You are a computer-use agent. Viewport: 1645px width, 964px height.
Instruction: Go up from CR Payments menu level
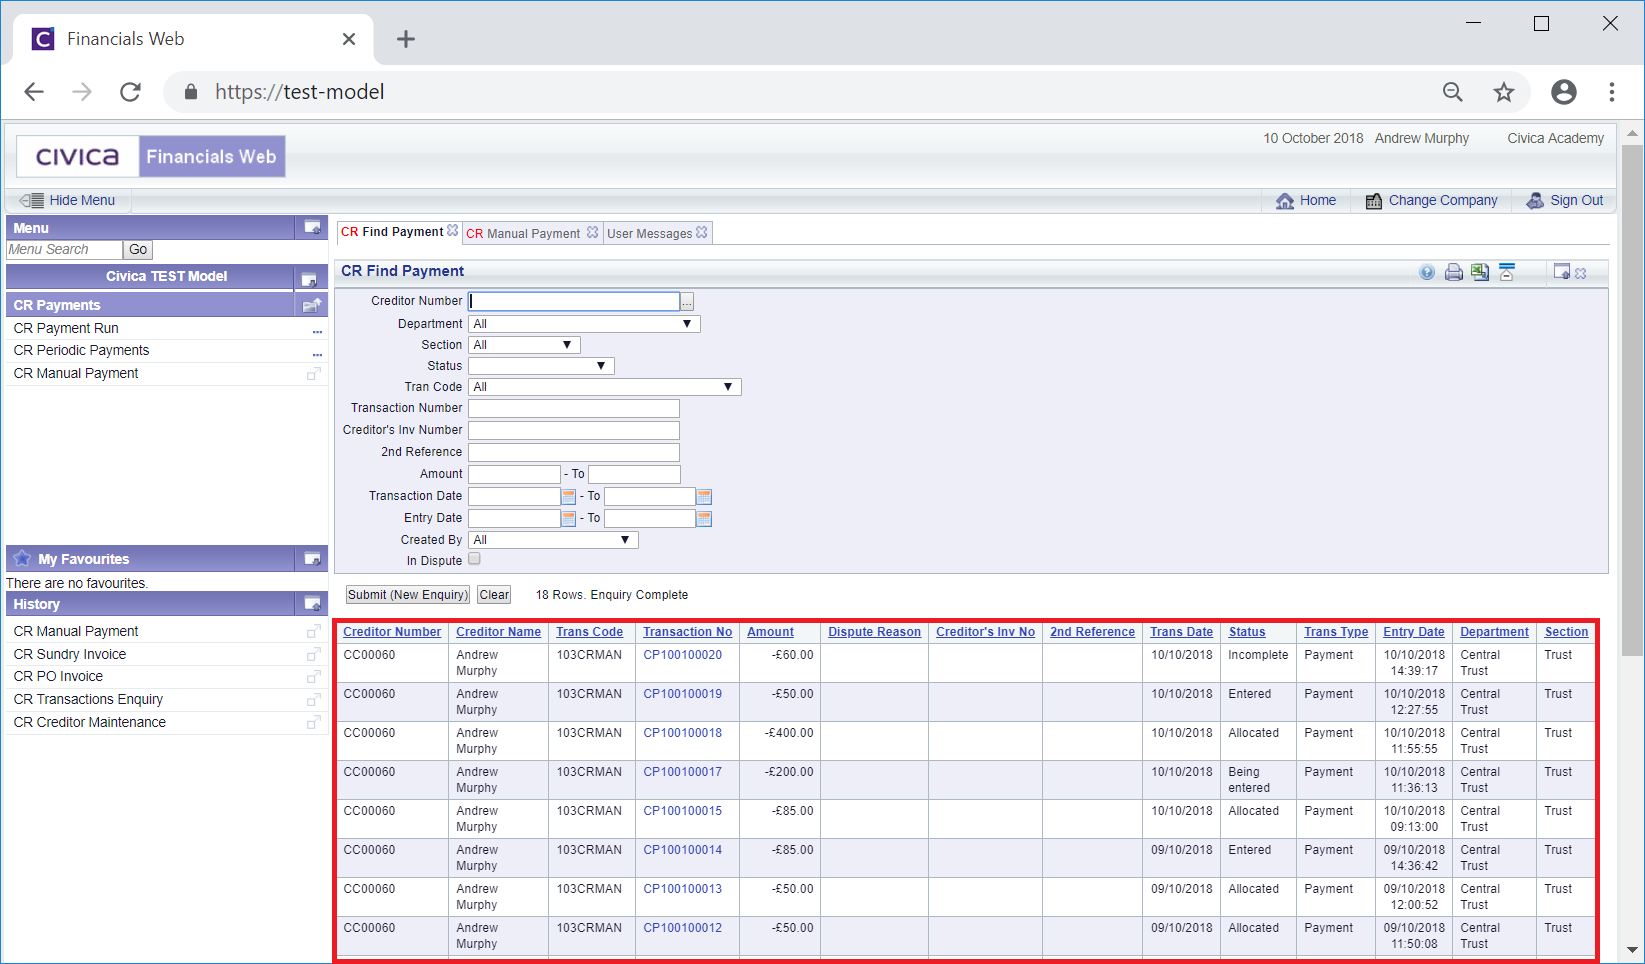tap(312, 305)
